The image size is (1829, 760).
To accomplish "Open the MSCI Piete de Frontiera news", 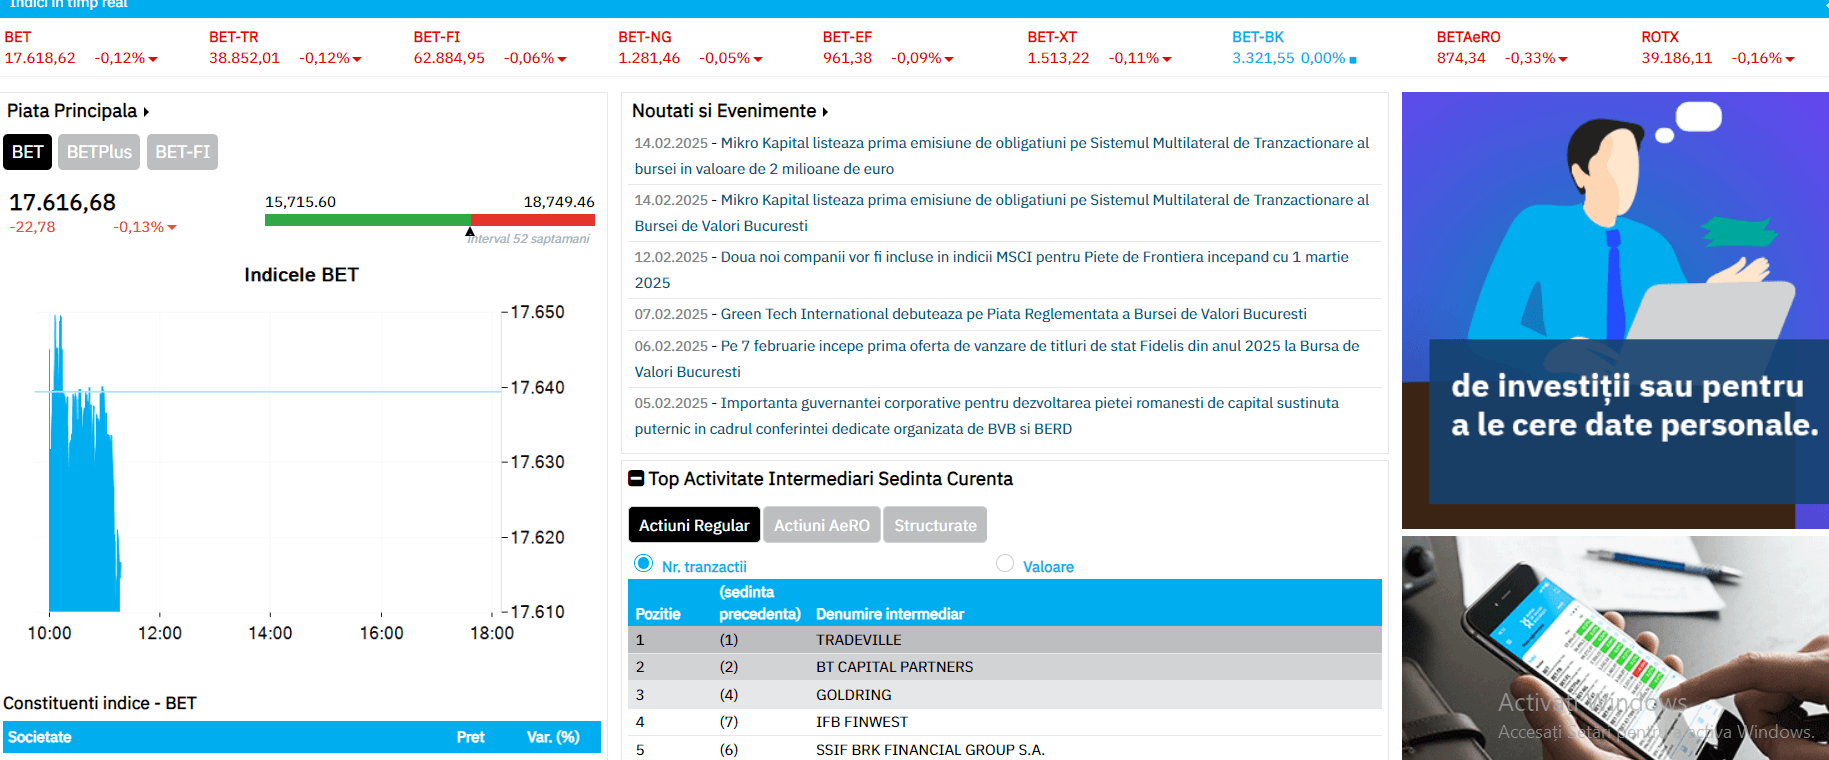I will click(x=992, y=270).
